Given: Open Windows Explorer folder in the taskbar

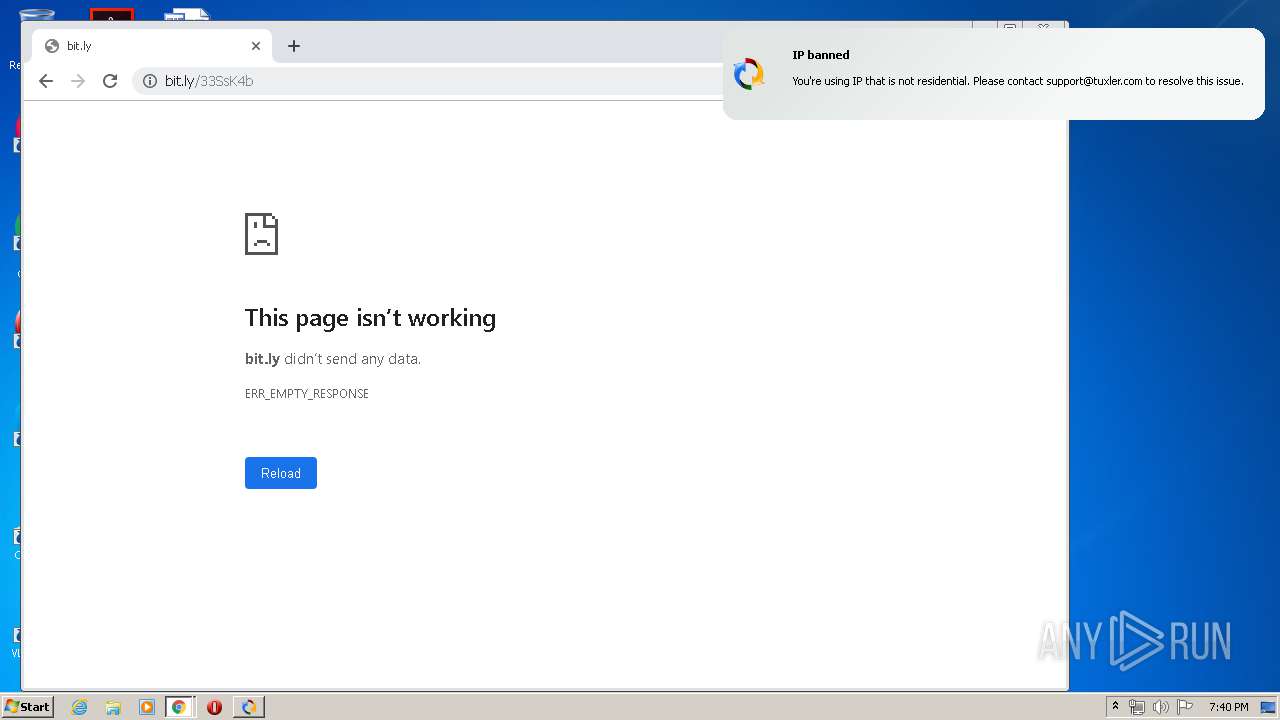Looking at the screenshot, I should [113, 707].
